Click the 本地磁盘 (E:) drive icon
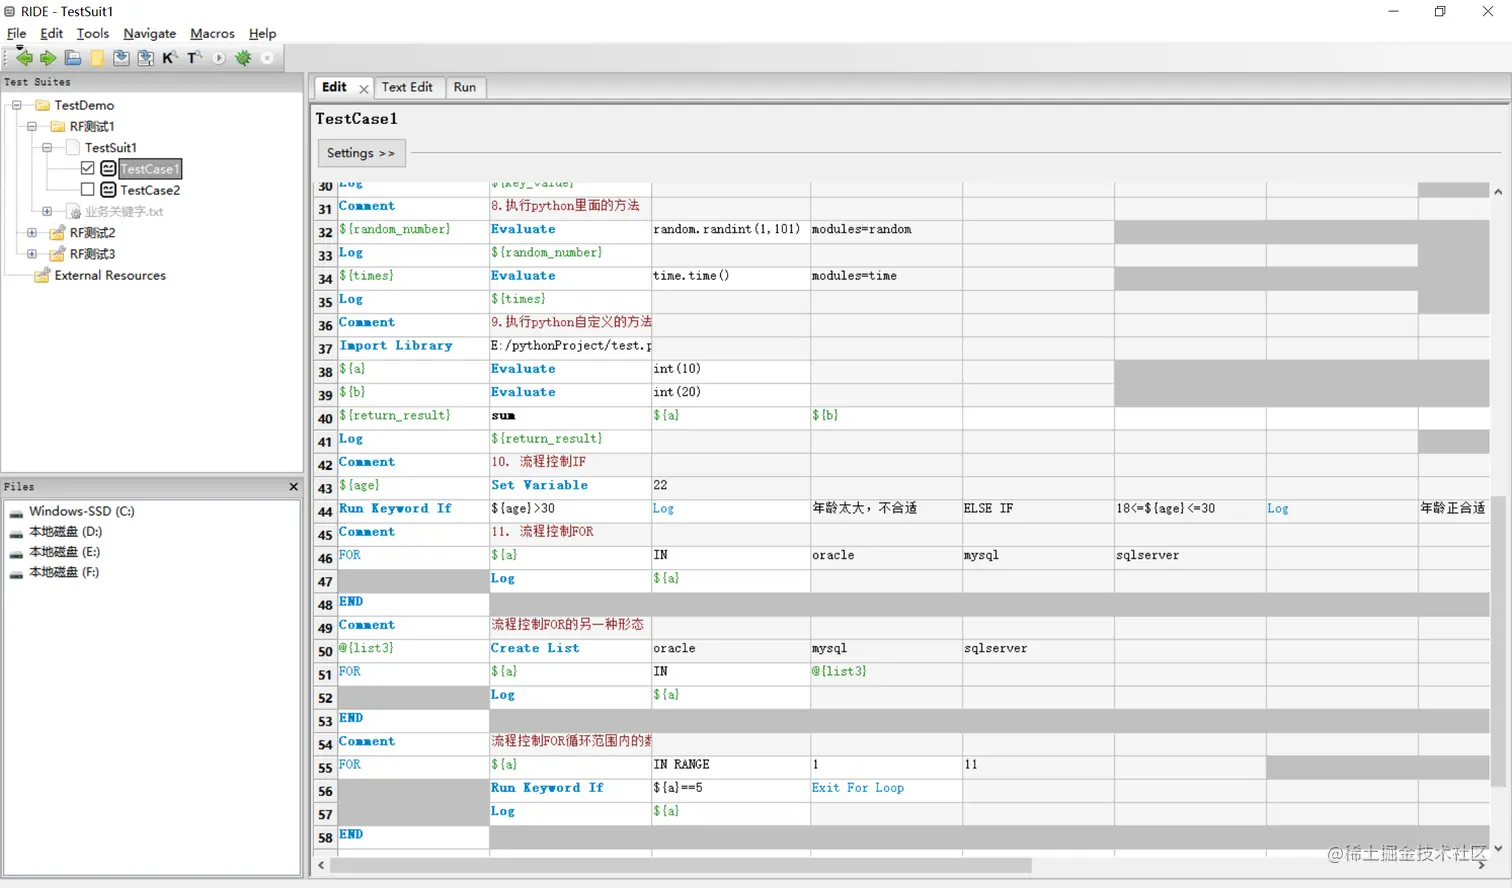Image resolution: width=1512 pixels, height=888 pixels. [16, 553]
